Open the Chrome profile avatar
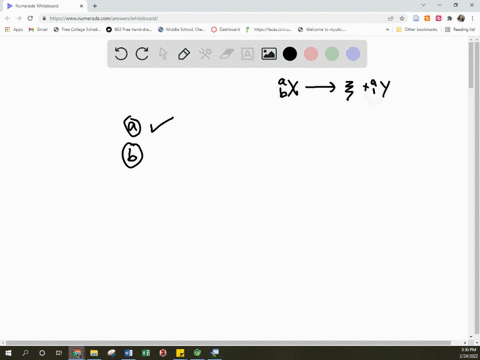480x360 pixels. pos(461,18)
